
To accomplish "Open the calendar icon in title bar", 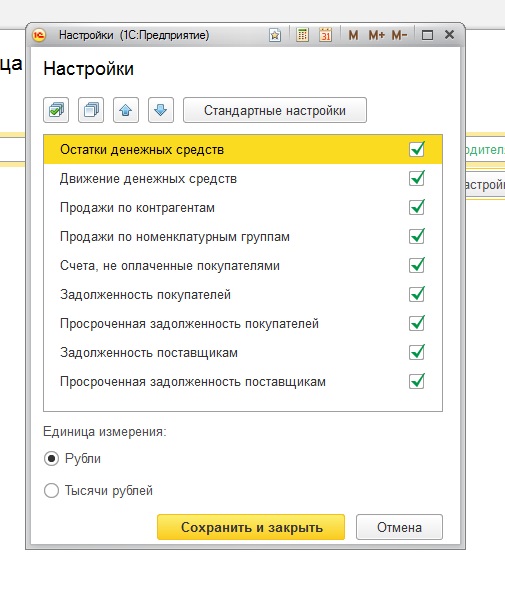I will coord(325,35).
